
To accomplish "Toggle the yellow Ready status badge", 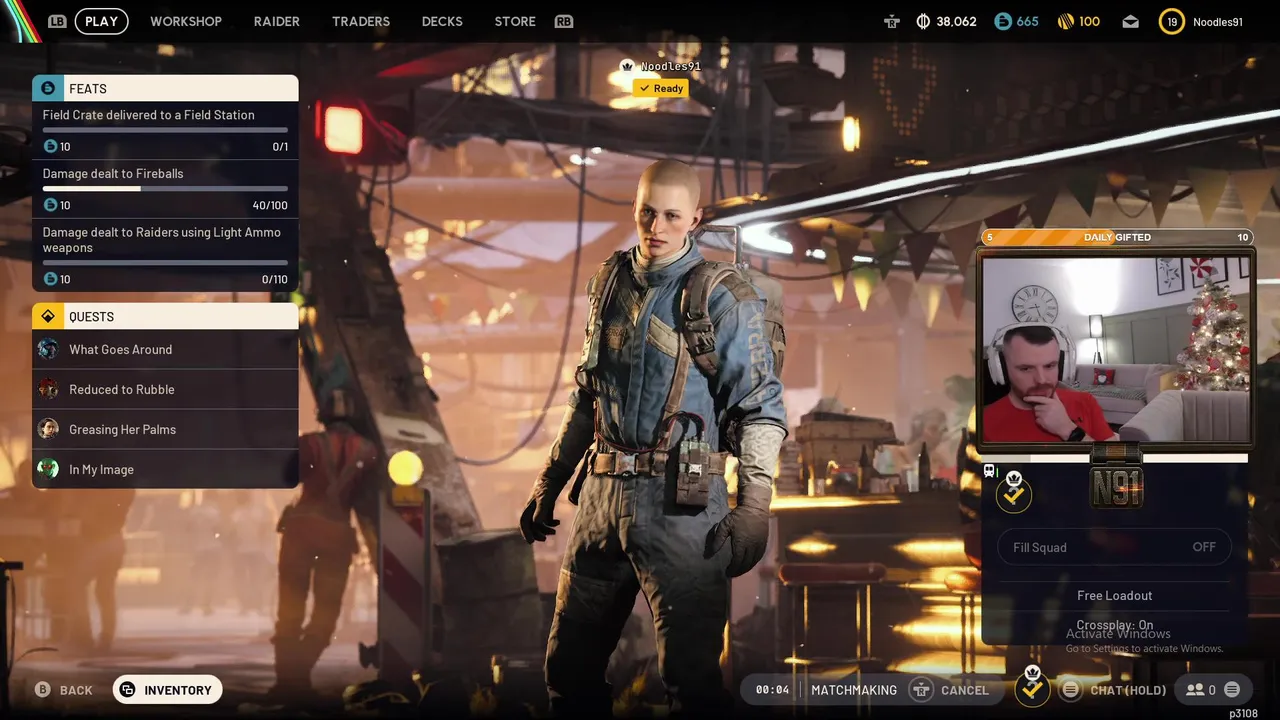I will pos(661,88).
